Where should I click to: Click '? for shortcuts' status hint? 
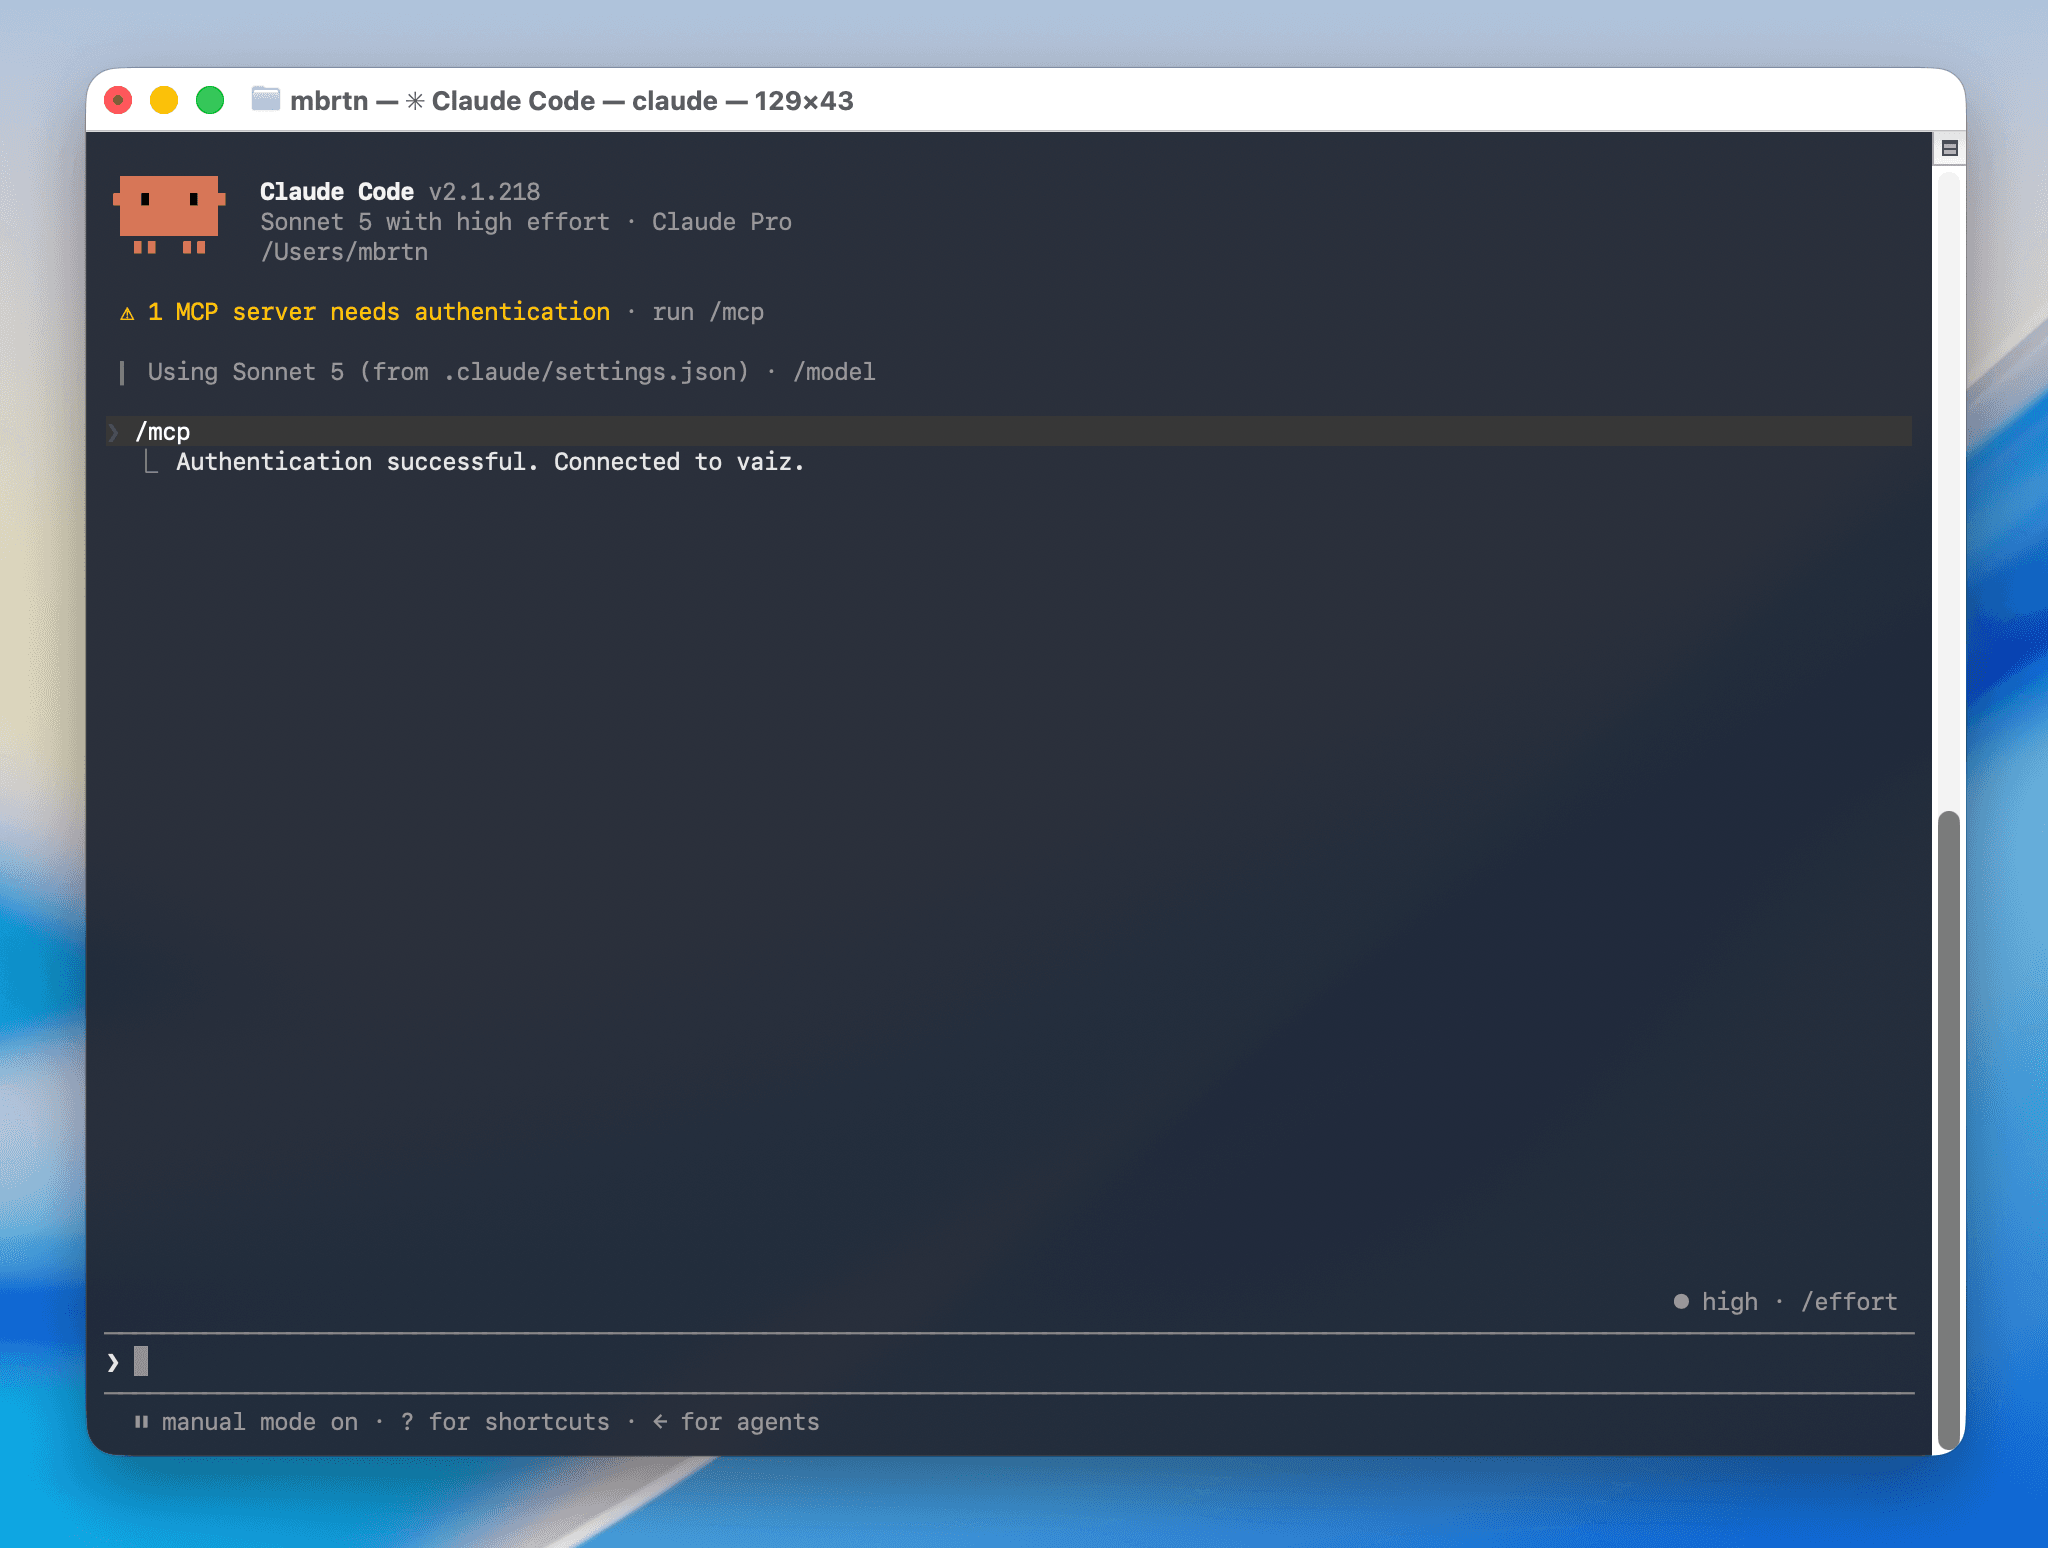click(505, 1422)
